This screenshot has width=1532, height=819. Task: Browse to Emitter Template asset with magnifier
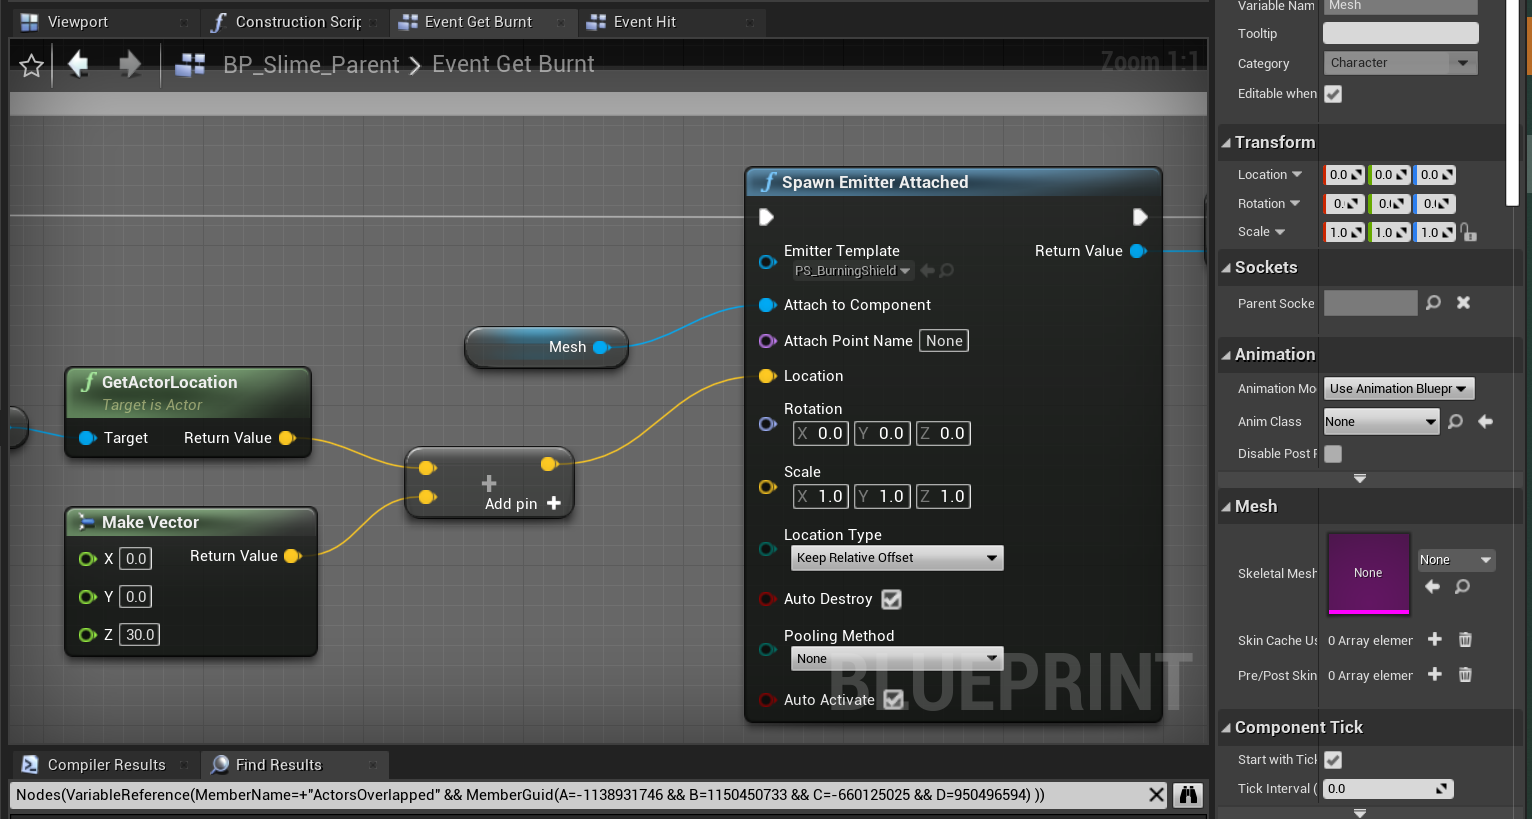pos(947,271)
